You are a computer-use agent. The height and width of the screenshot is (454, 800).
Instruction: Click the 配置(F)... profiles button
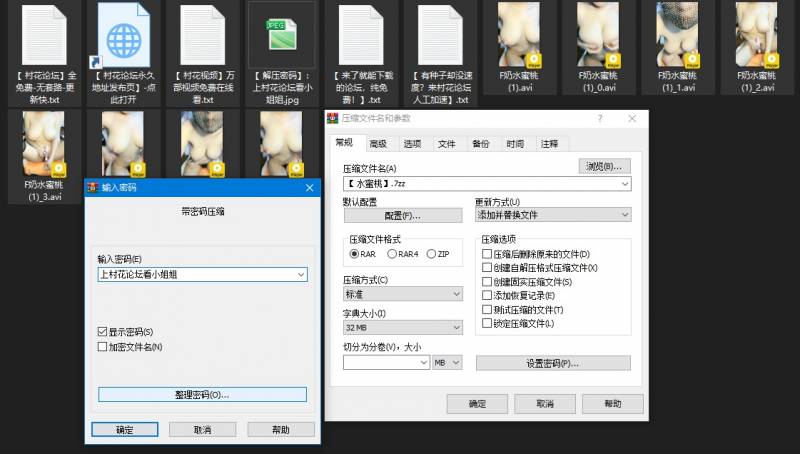tap(403, 216)
